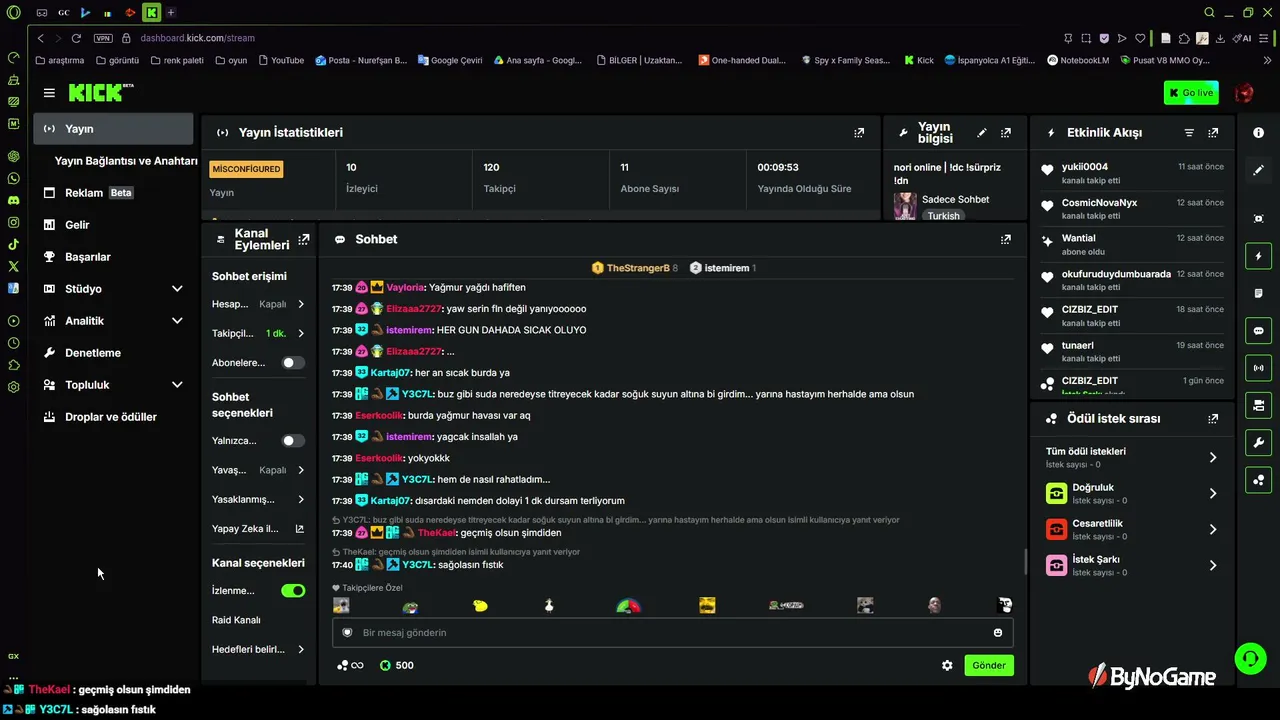This screenshot has width=1280, height=720.
Task: Toggle the camera widget in right toolbar
Action: (1258, 405)
